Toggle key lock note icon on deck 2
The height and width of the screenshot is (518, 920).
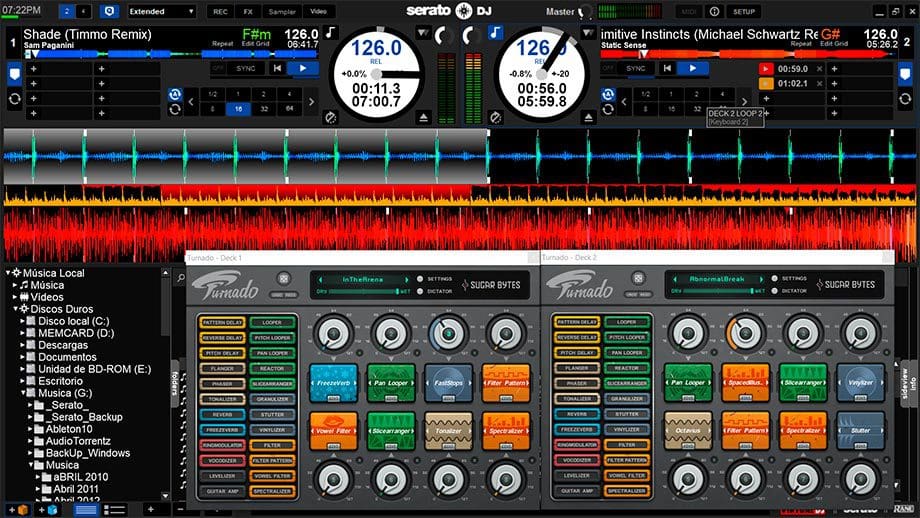pos(496,33)
